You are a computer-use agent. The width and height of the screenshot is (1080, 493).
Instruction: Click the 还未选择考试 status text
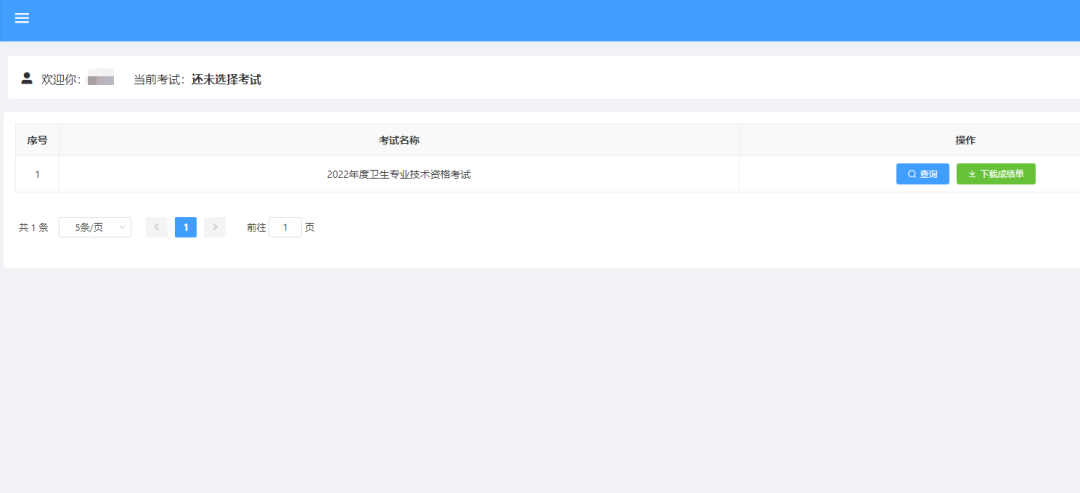(227, 79)
